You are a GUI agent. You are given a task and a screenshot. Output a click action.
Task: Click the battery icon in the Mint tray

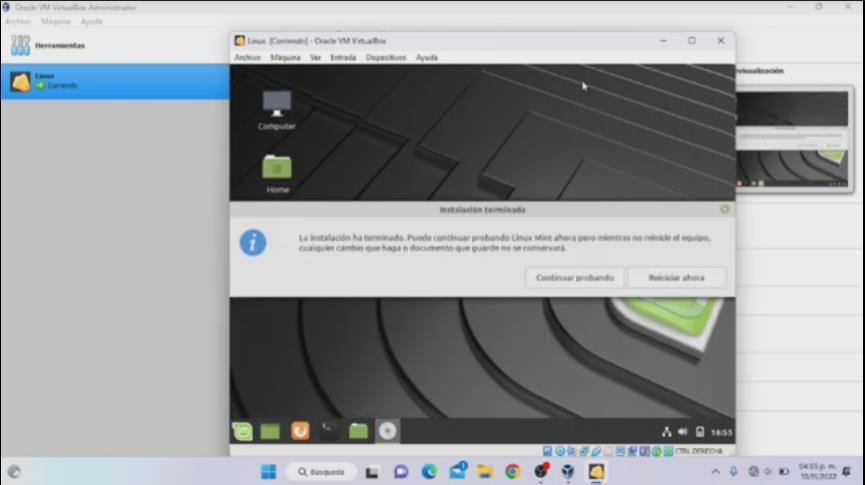(x=700, y=432)
